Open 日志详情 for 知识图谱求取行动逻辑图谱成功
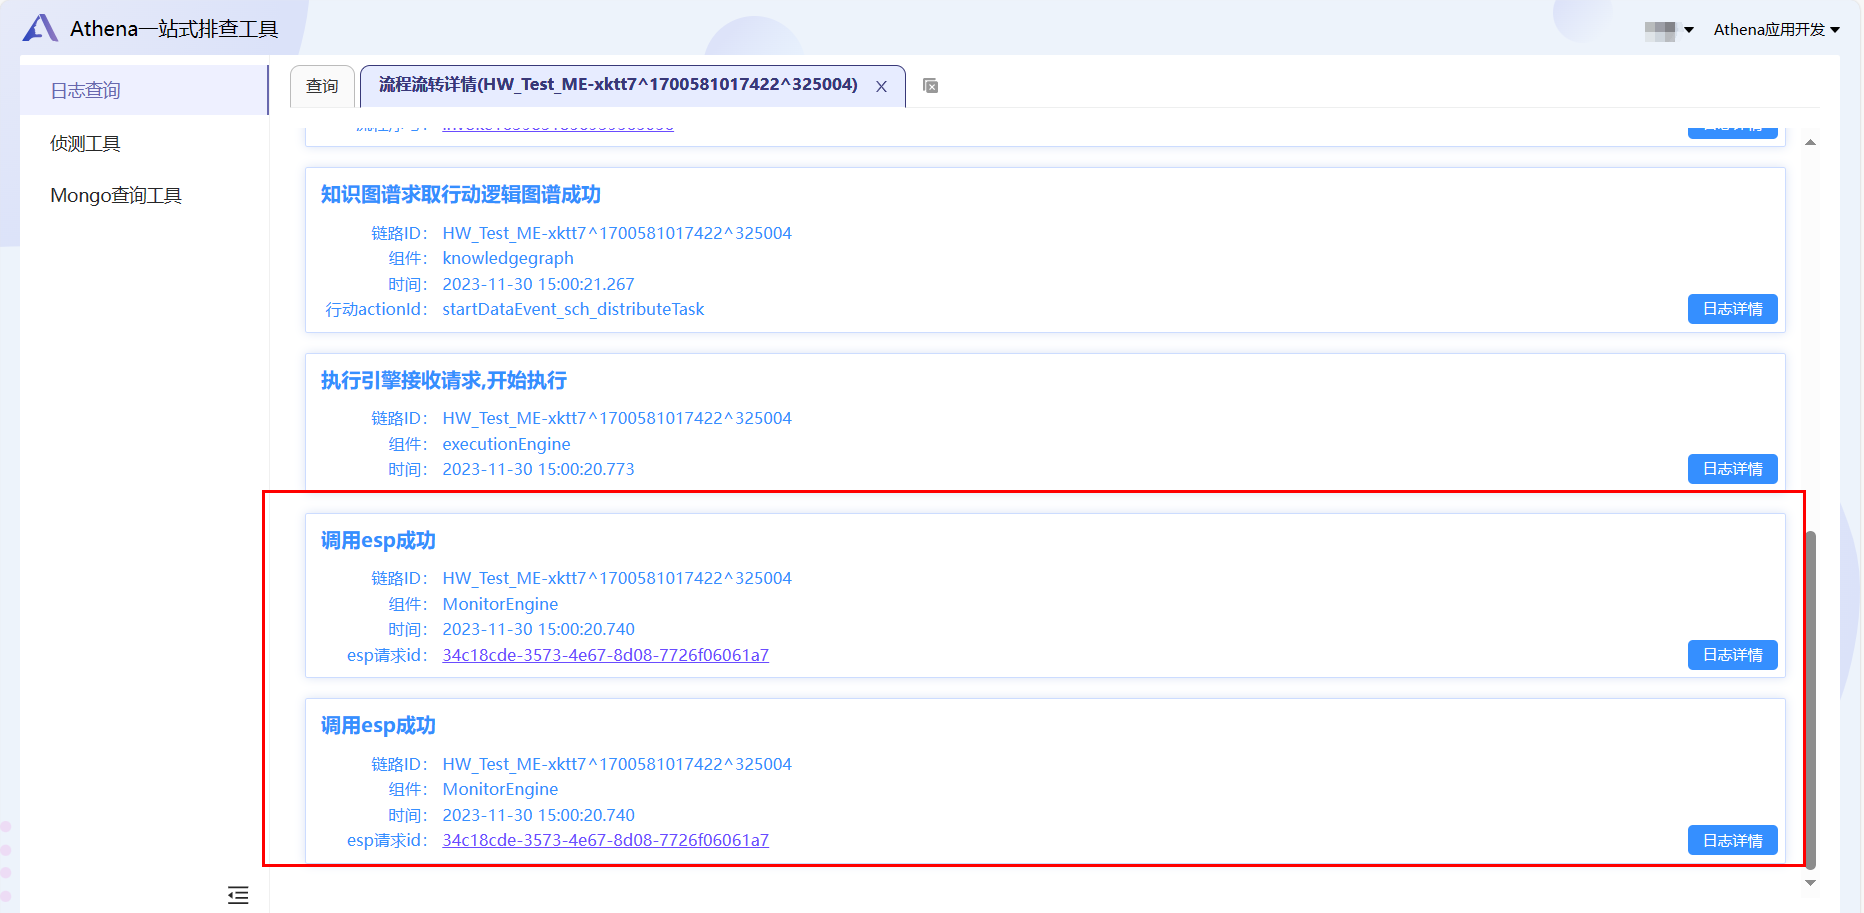 tap(1732, 309)
